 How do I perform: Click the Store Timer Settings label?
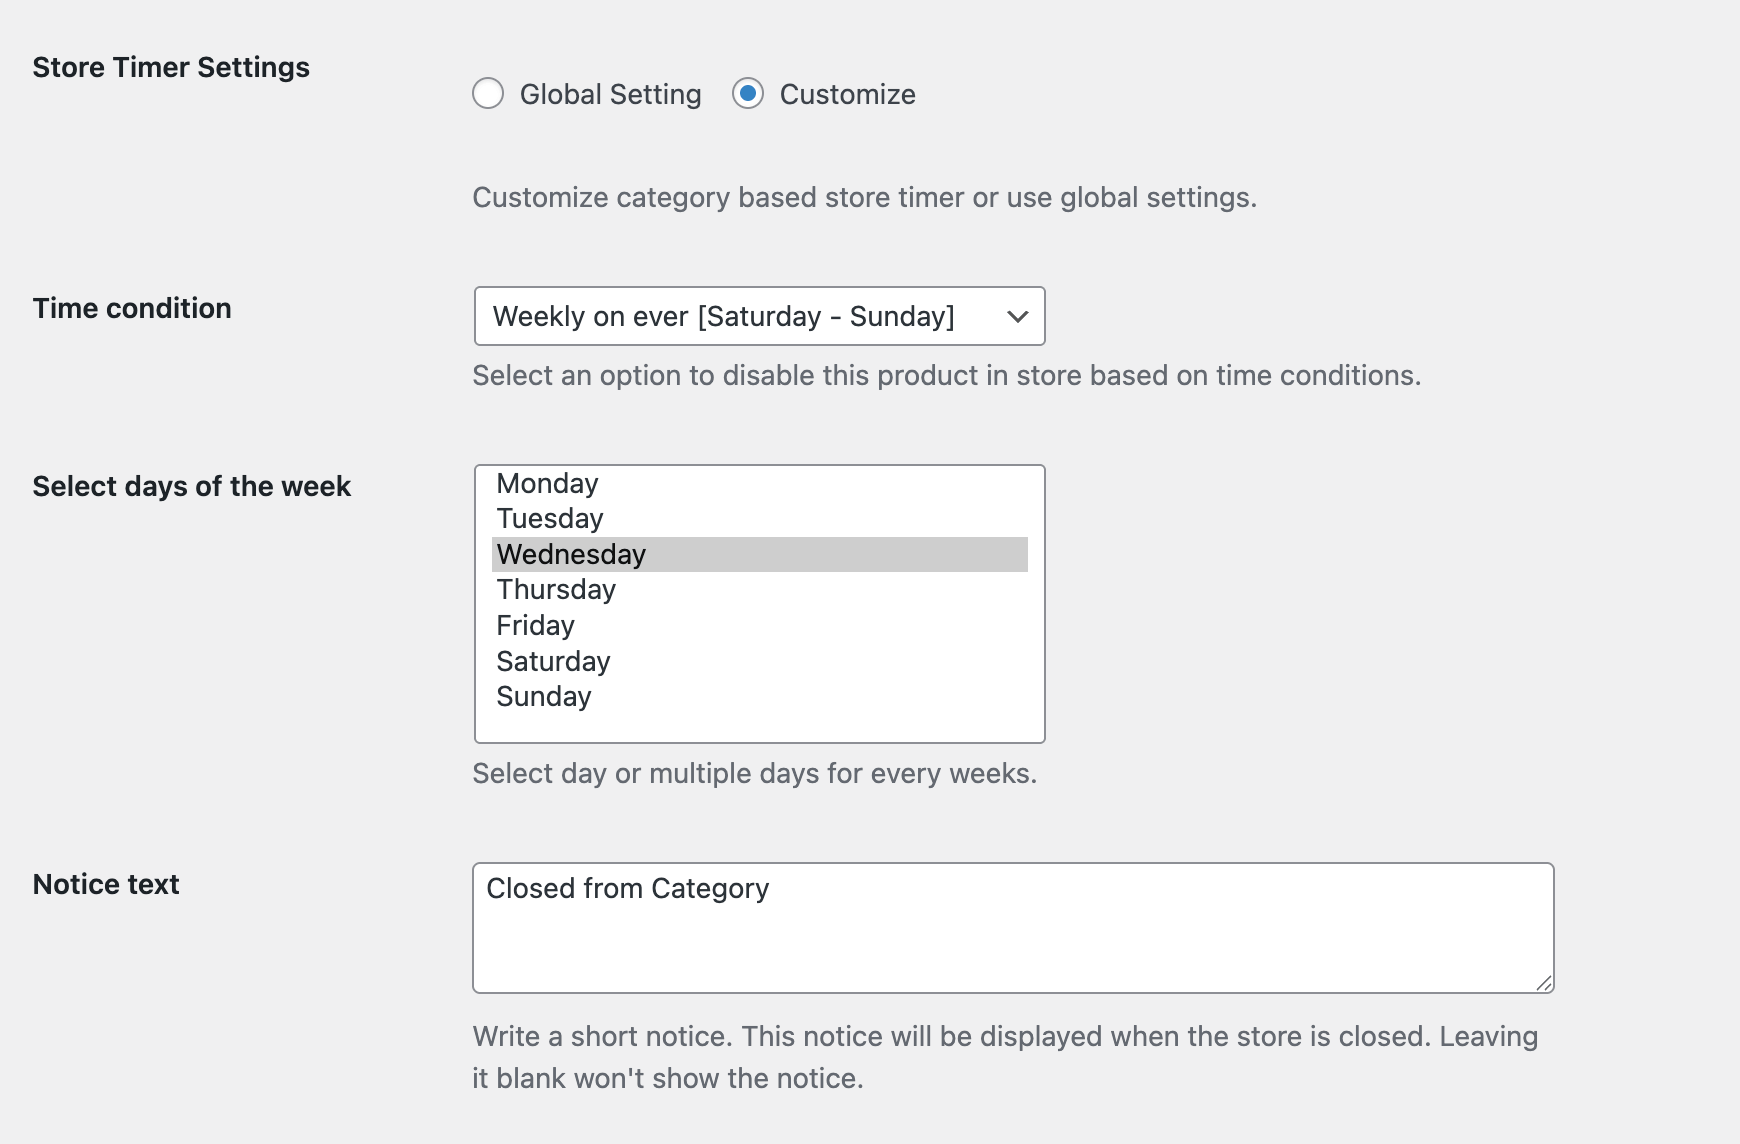coord(170,68)
